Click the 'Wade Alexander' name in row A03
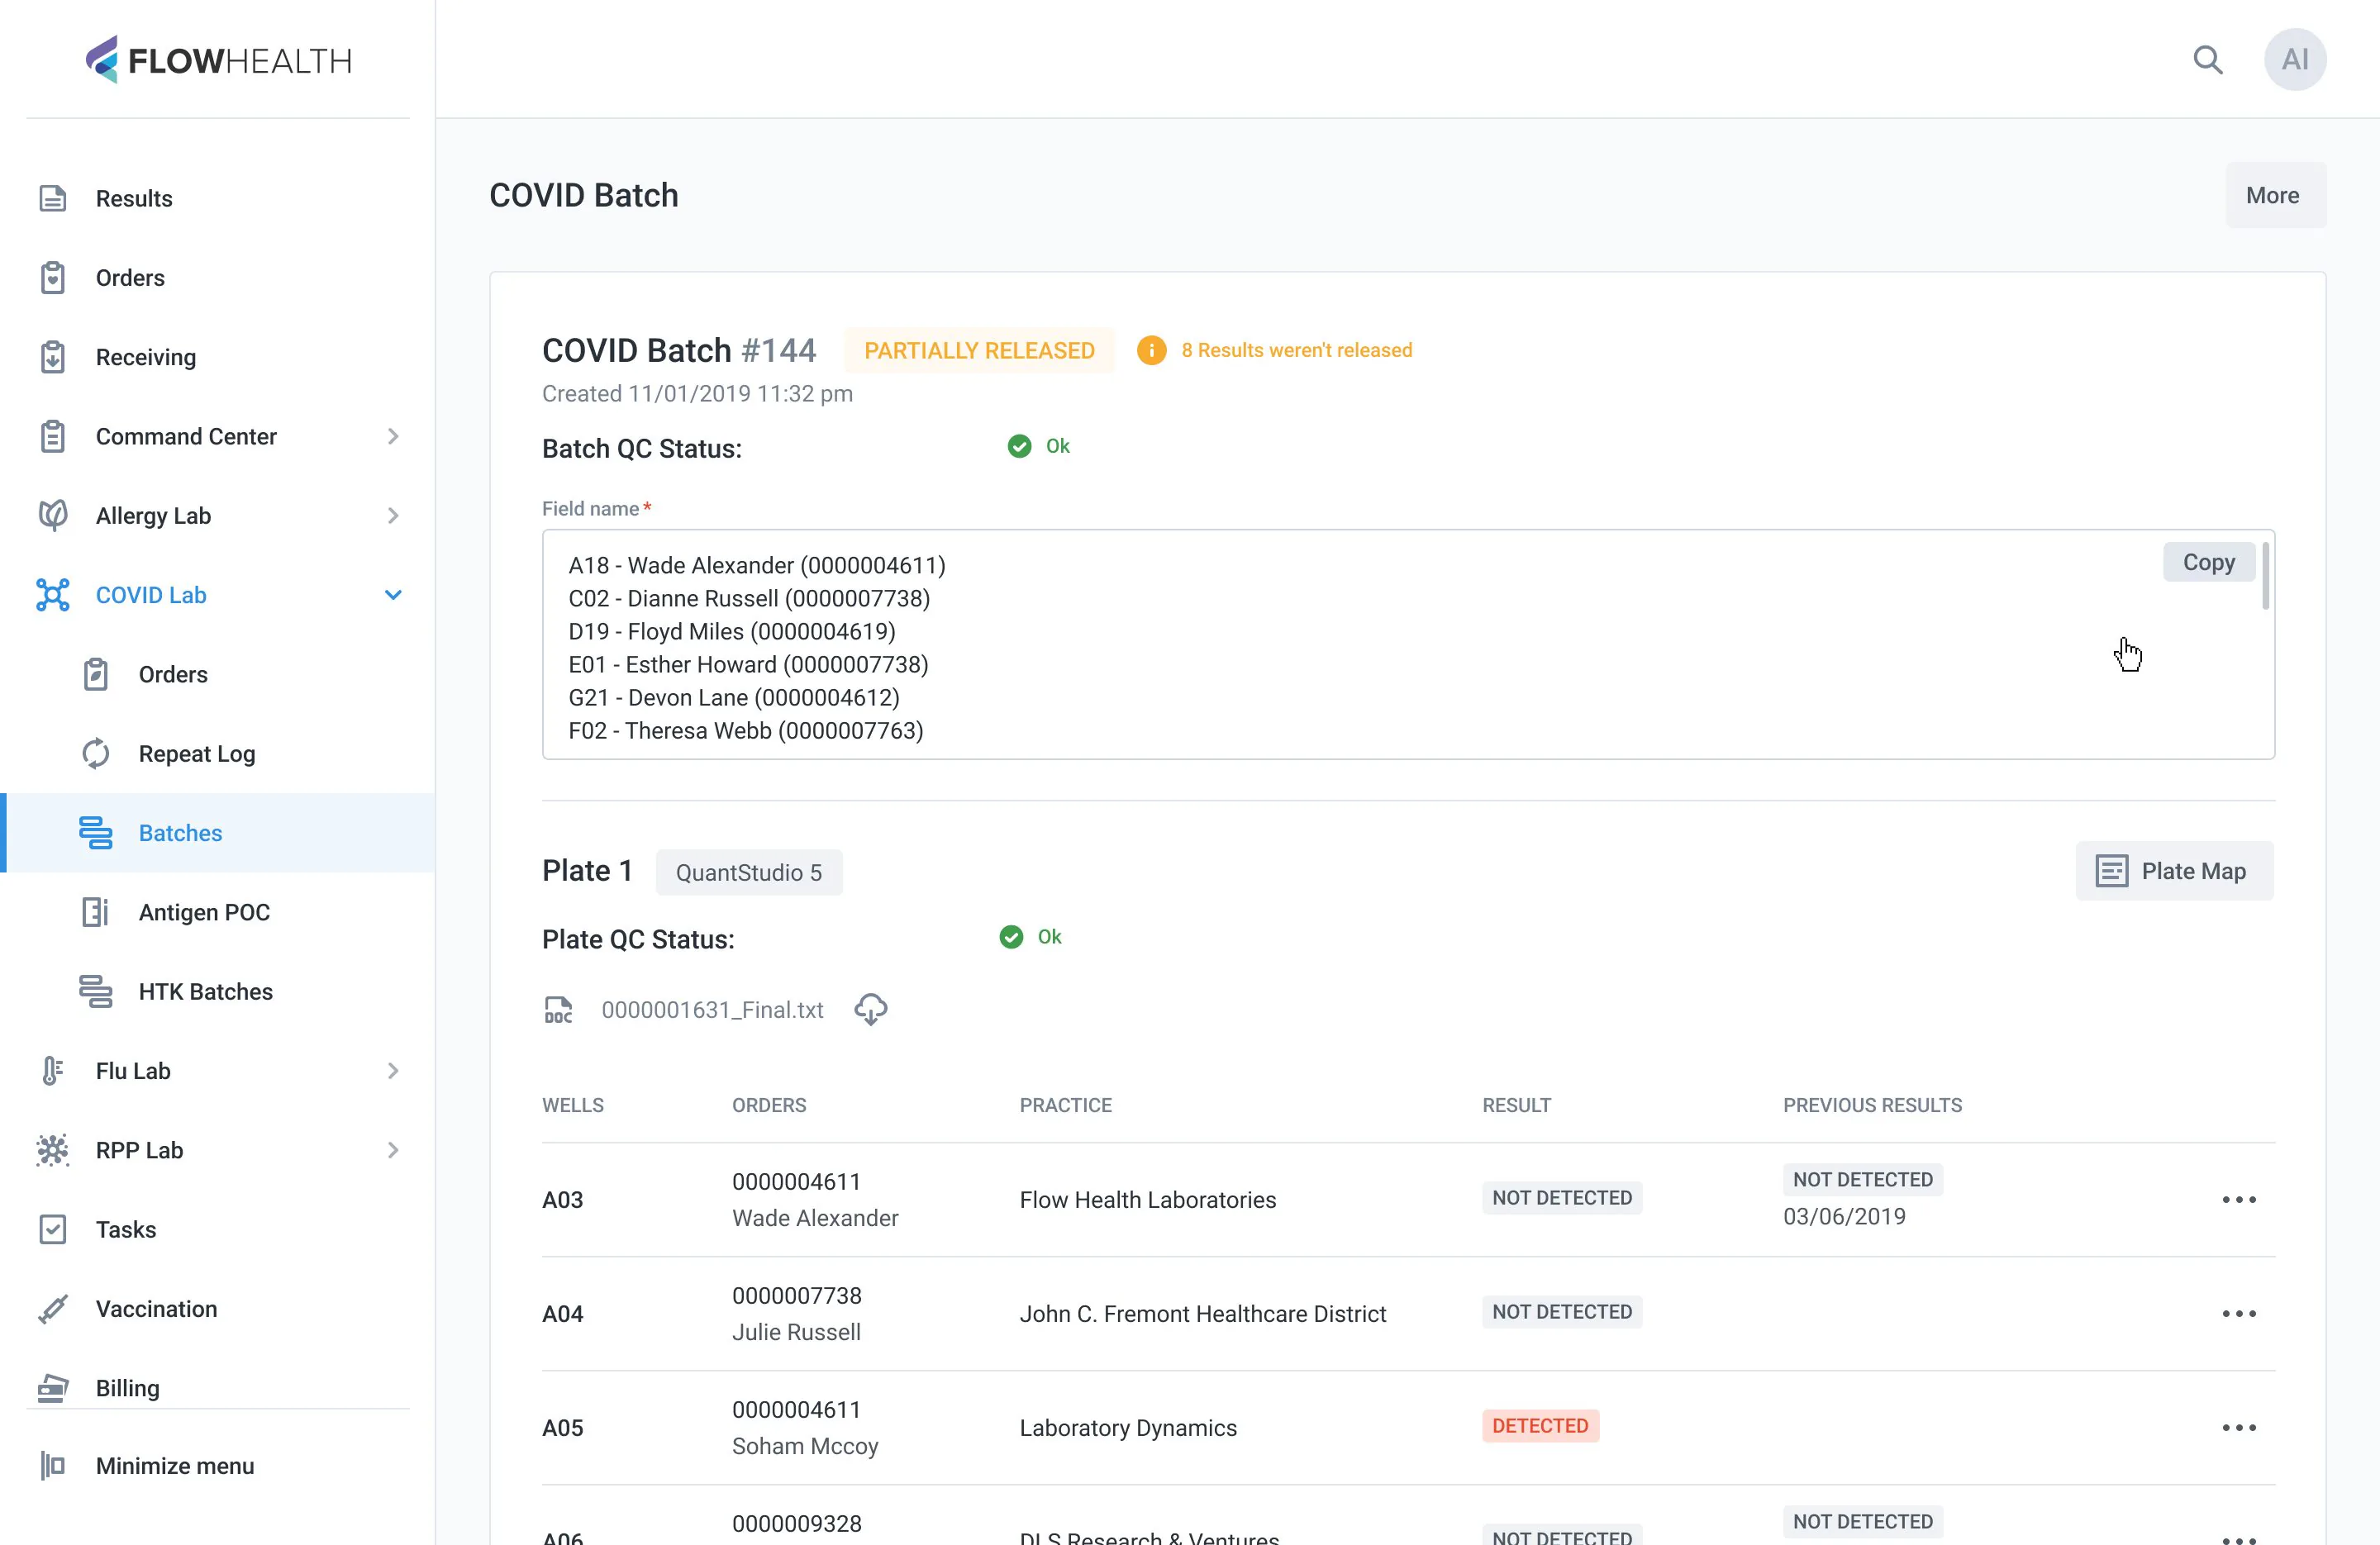Image resolution: width=2380 pixels, height=1545 pixels. point(815,1218)
